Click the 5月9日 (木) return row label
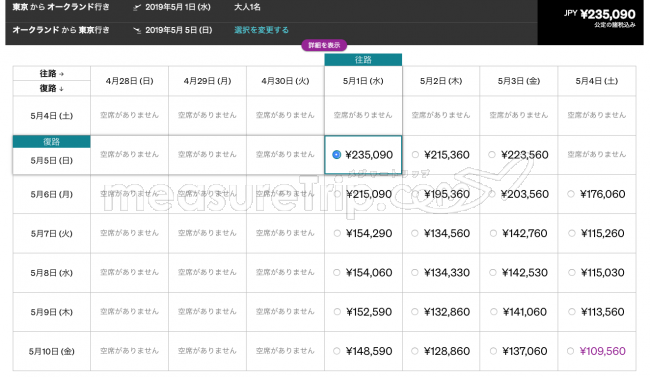The image size is (650, 377). pos(51,312)
